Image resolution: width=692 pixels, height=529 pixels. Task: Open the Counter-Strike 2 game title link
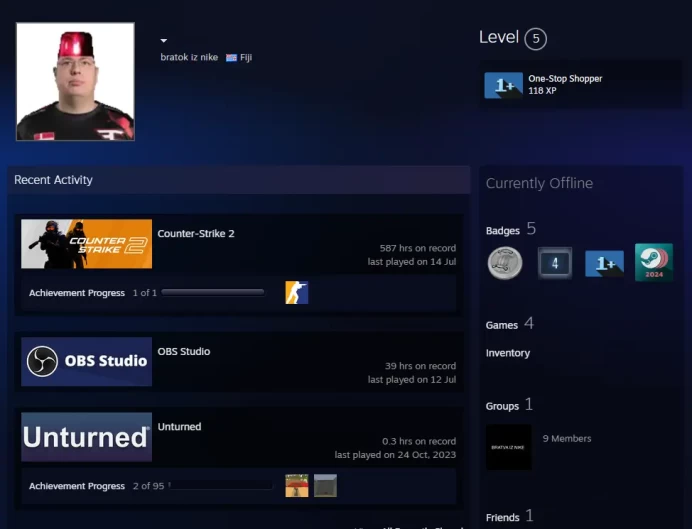(x=196, y=233)
